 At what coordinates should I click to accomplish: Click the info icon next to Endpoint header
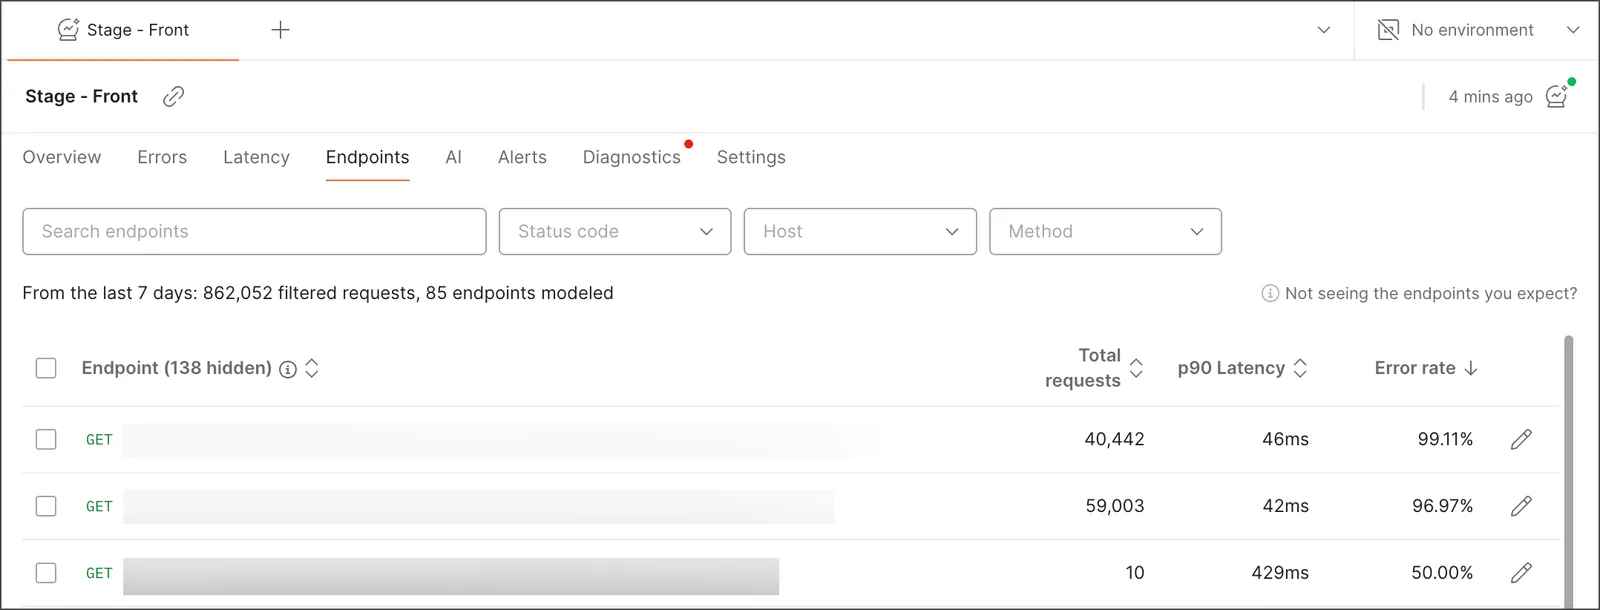click(288, 369)
